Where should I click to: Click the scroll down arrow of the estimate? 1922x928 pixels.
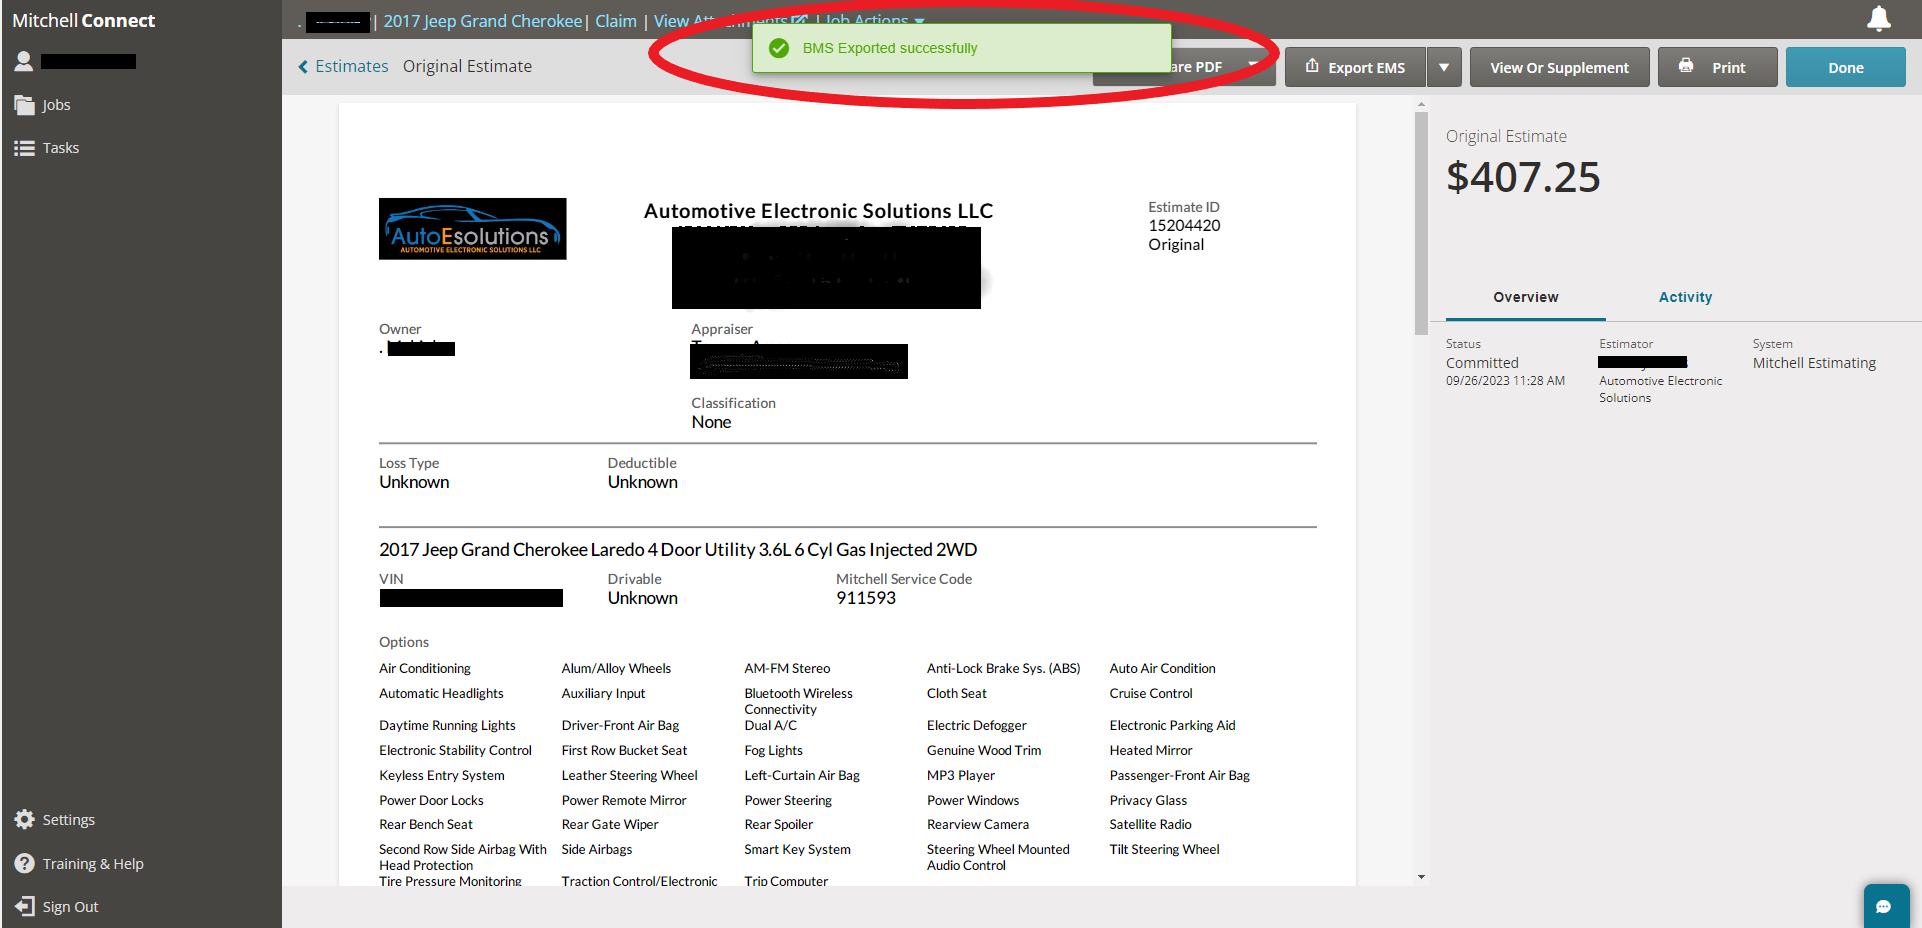pyautogui.click(x=1421, y=877)
